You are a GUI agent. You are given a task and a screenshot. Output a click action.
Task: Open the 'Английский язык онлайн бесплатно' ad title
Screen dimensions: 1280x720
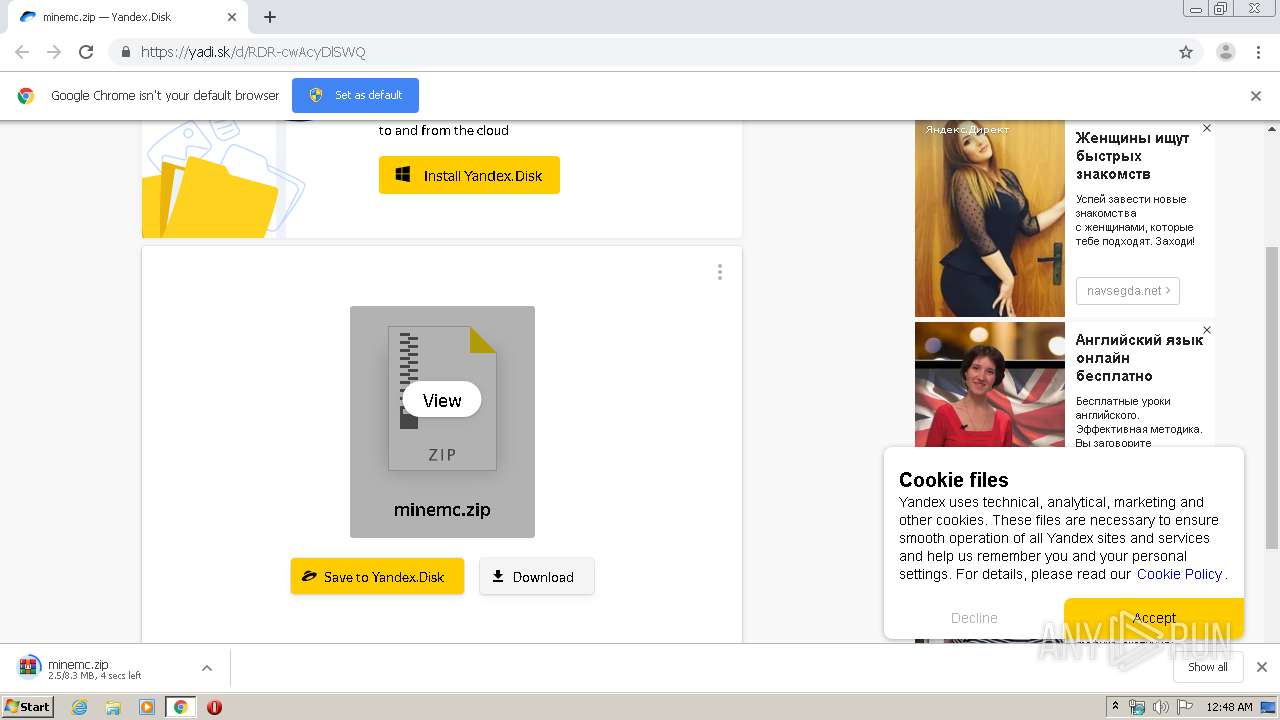[x=1139, y=358]
